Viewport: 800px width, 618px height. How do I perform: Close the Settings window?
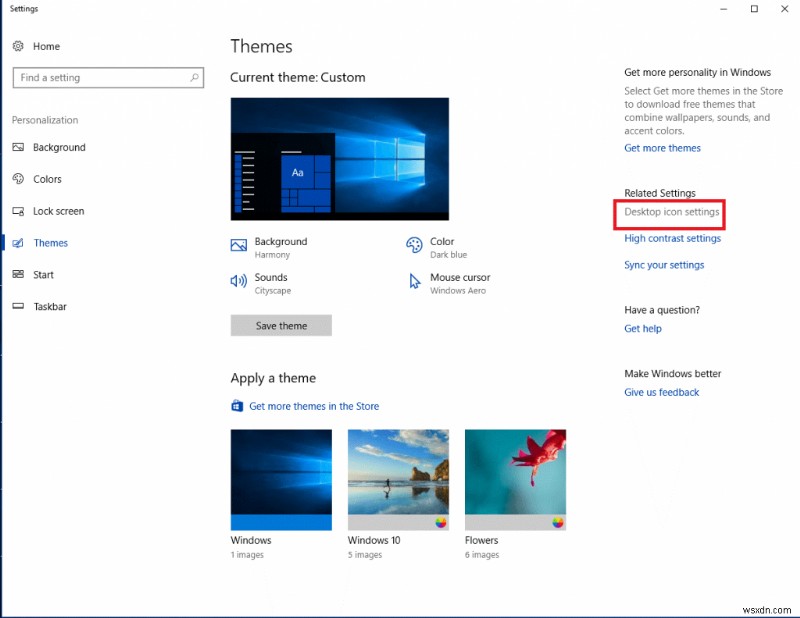tap(784, 9)
